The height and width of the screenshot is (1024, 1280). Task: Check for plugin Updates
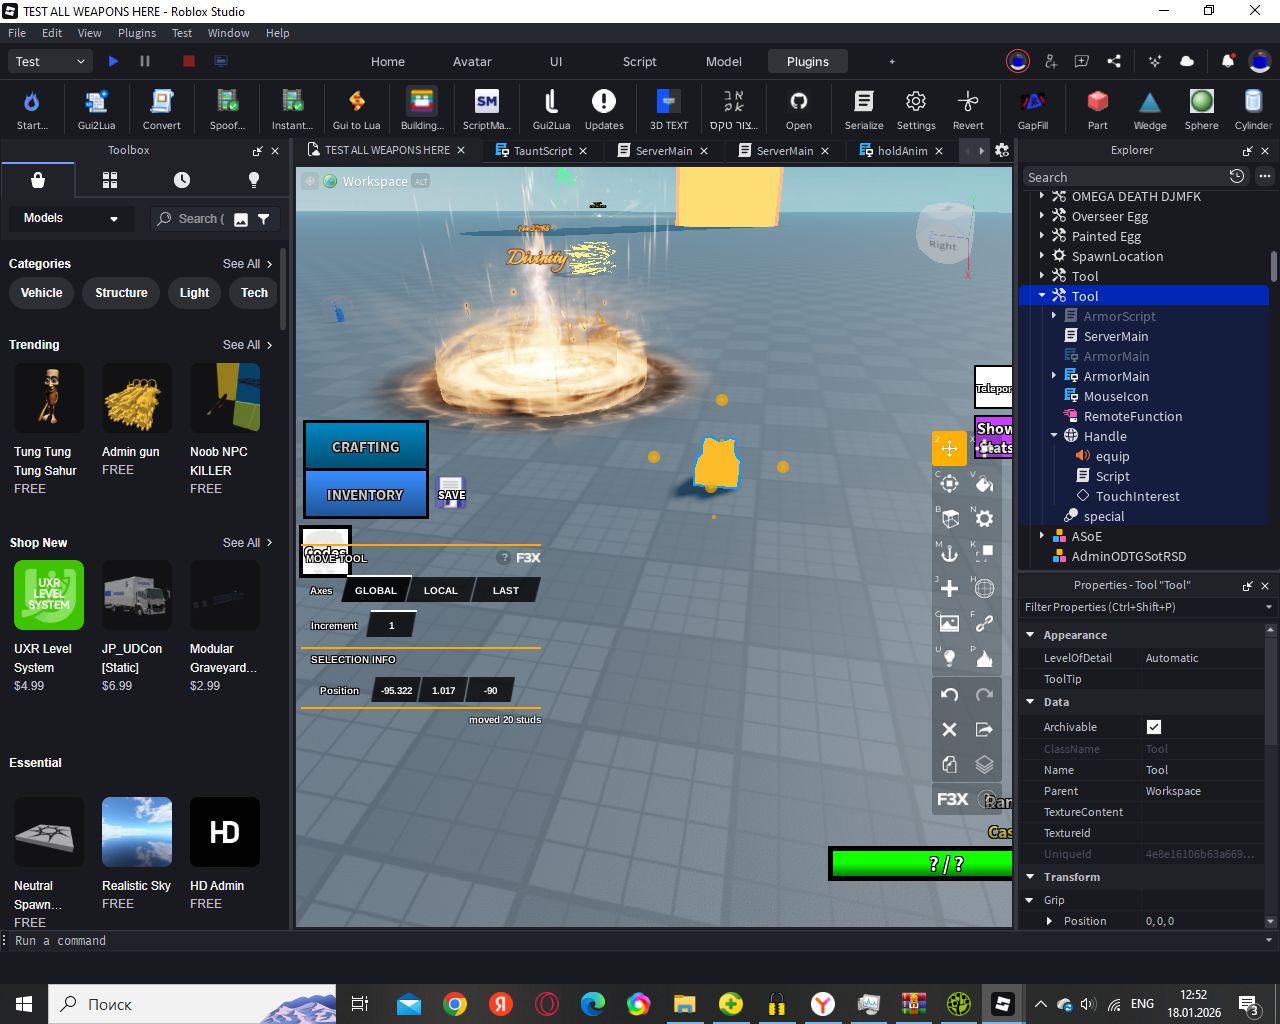tap(604, 109)
